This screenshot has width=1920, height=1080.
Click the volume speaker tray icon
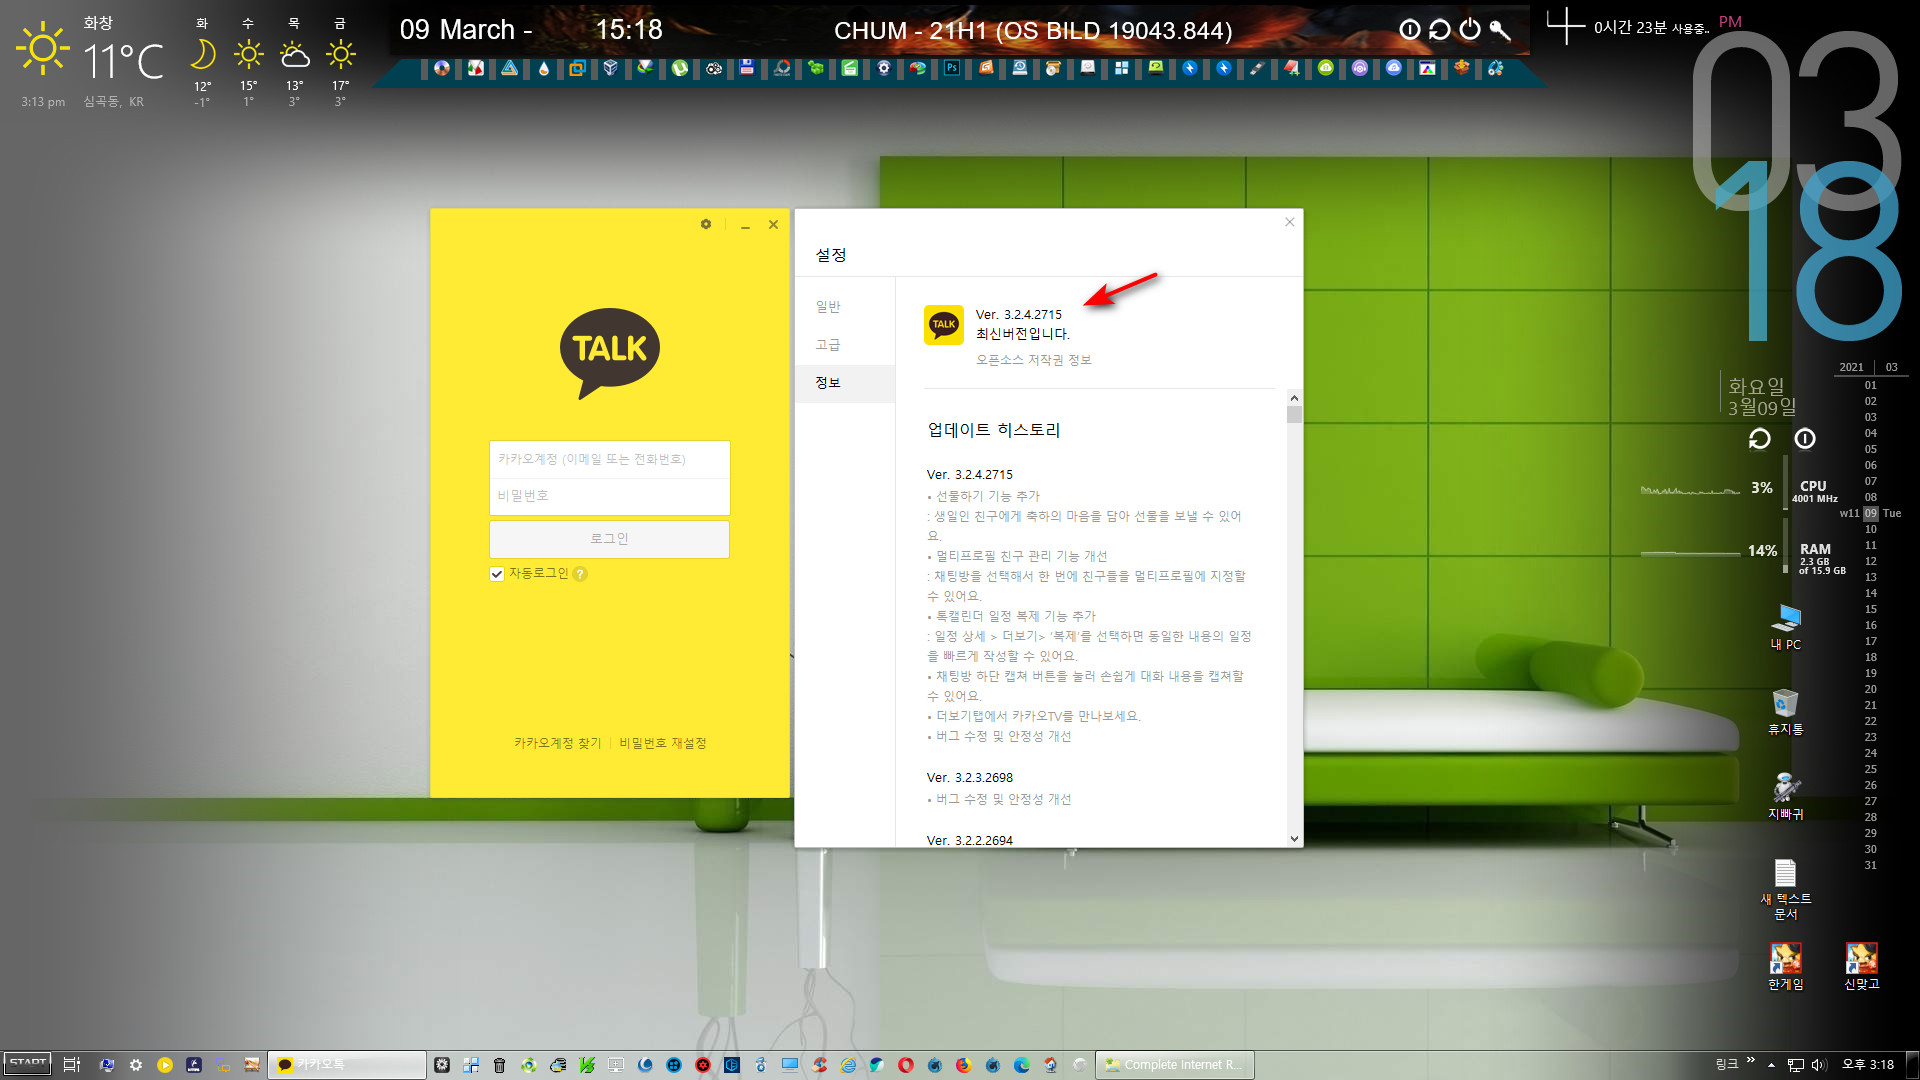1819,1065
